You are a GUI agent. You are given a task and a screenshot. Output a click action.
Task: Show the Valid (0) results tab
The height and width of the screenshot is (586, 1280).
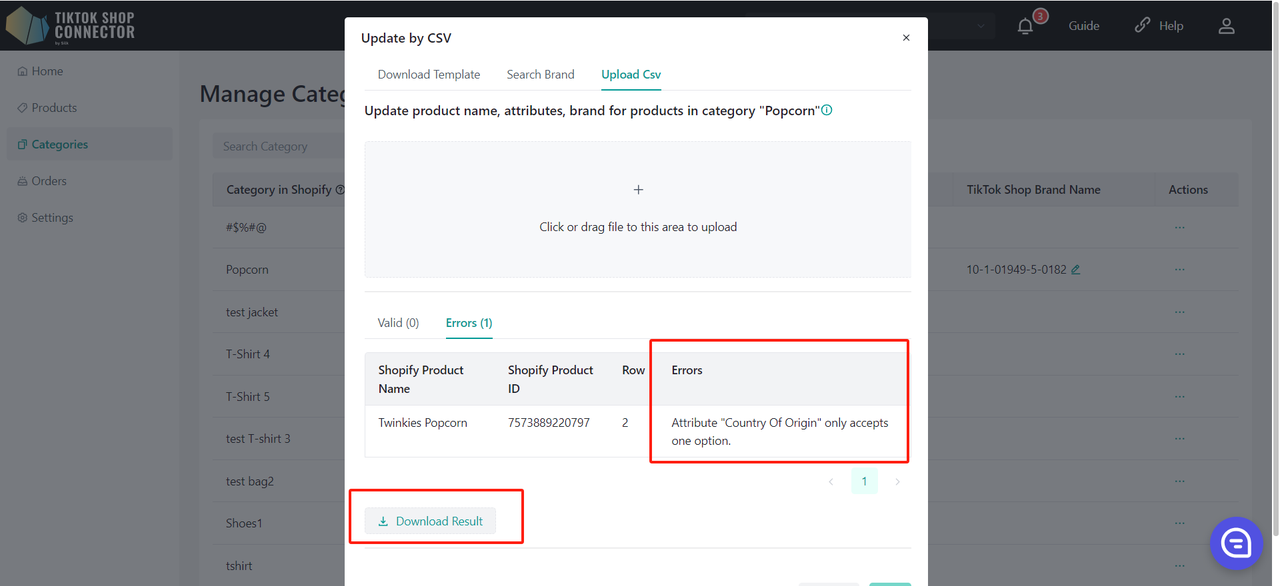point(398,323)
